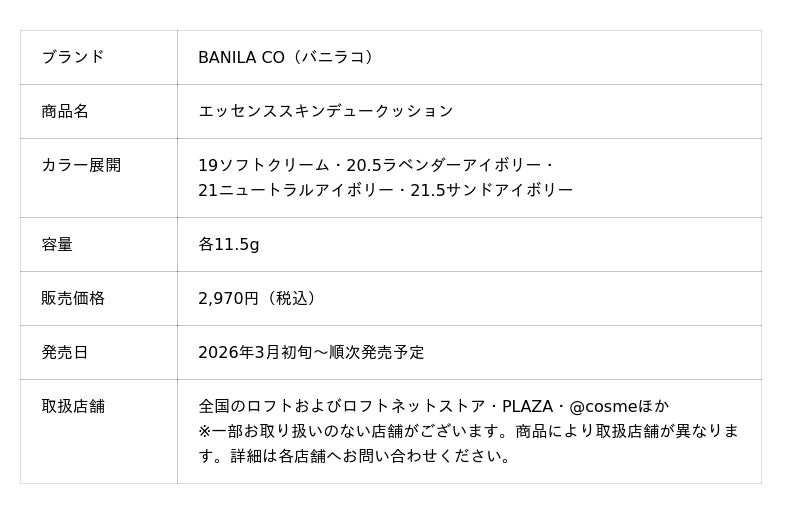Image resolution: width=800 pixels, height=514 pixels.
Task: Click the カラー展開 label cell
Action: pyautogui.click(x=81, y=165)
